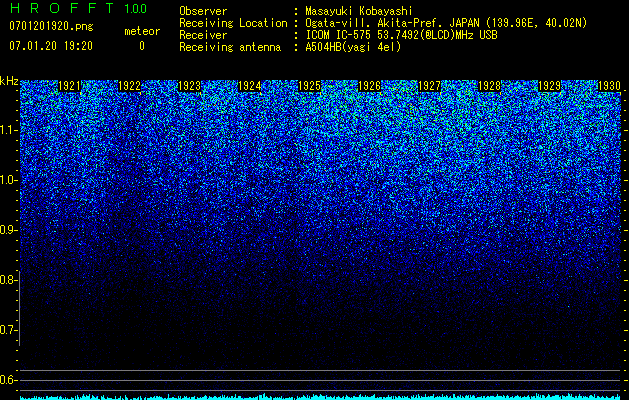Image resolution: width=629 pixels, height=400 pixels.
Task: Click the 0.7 kHz frequency axis label
Action: 8,330
